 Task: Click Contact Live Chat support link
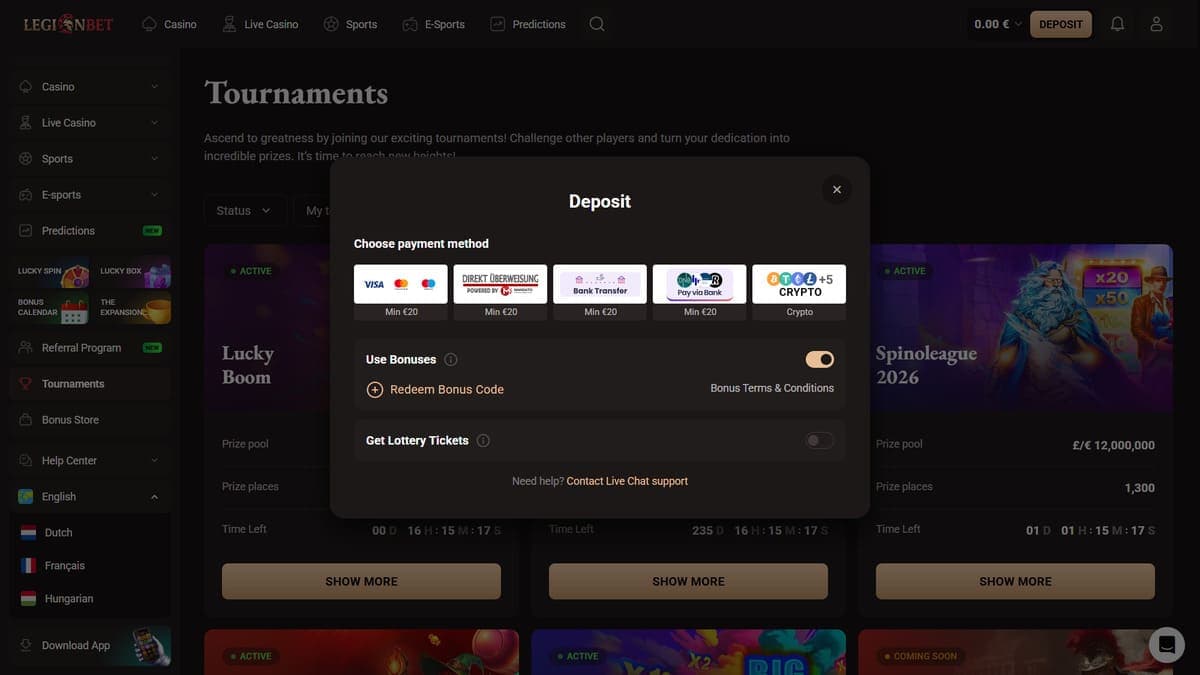tap(627, 481)
